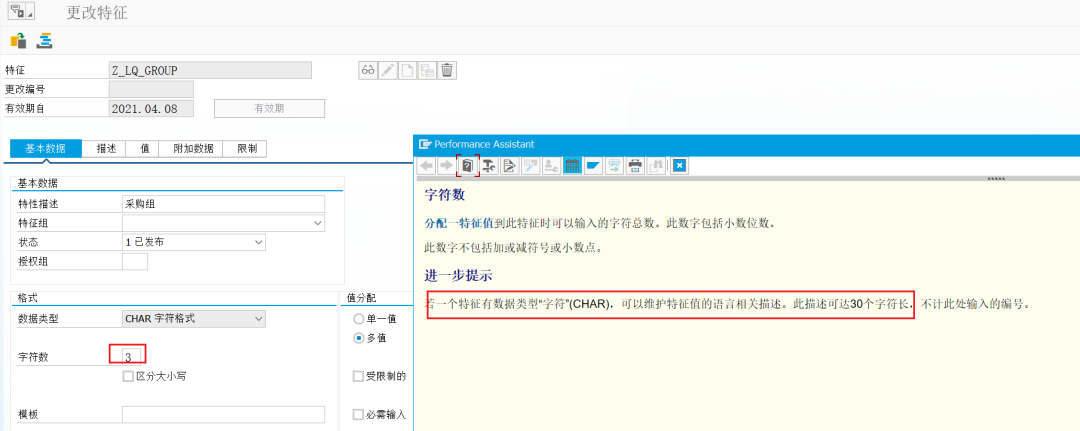Switch to the 描述 tab
Image resolution: width=1080 pixels, height=431 pixels.
pos(106,149)
